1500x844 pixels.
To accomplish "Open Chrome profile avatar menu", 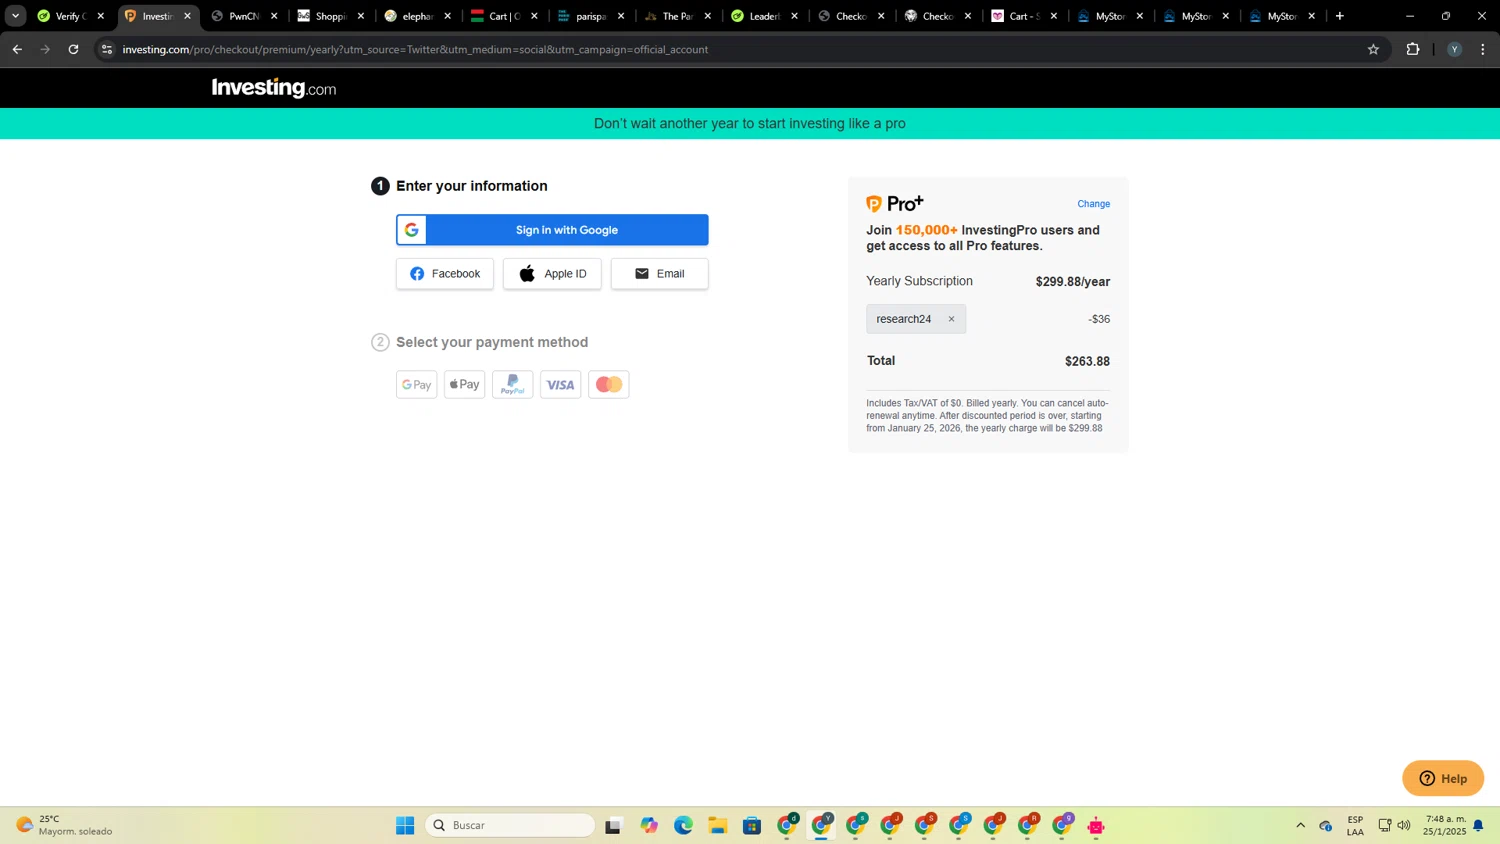I will tap(1454, 49).
